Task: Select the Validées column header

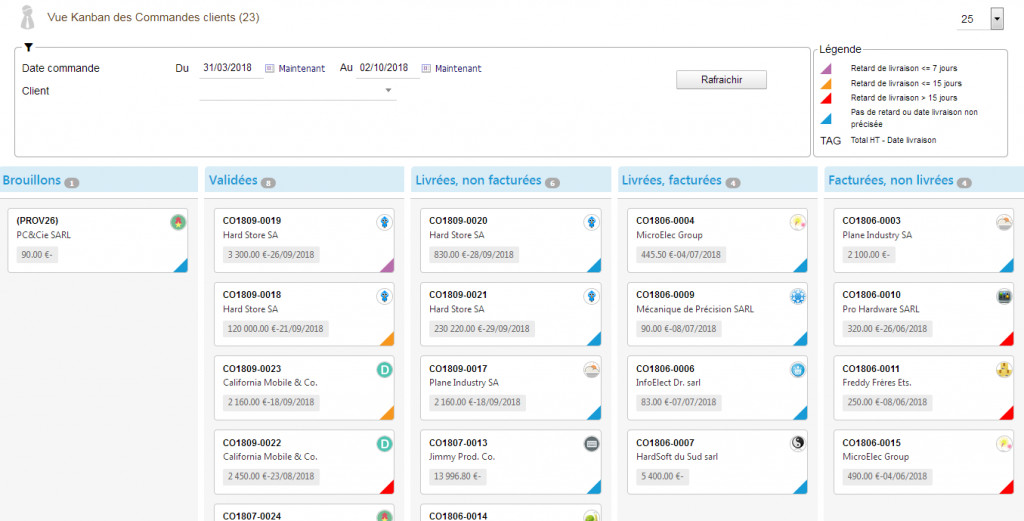Action: pyautogui.click(x=233, y=181)
